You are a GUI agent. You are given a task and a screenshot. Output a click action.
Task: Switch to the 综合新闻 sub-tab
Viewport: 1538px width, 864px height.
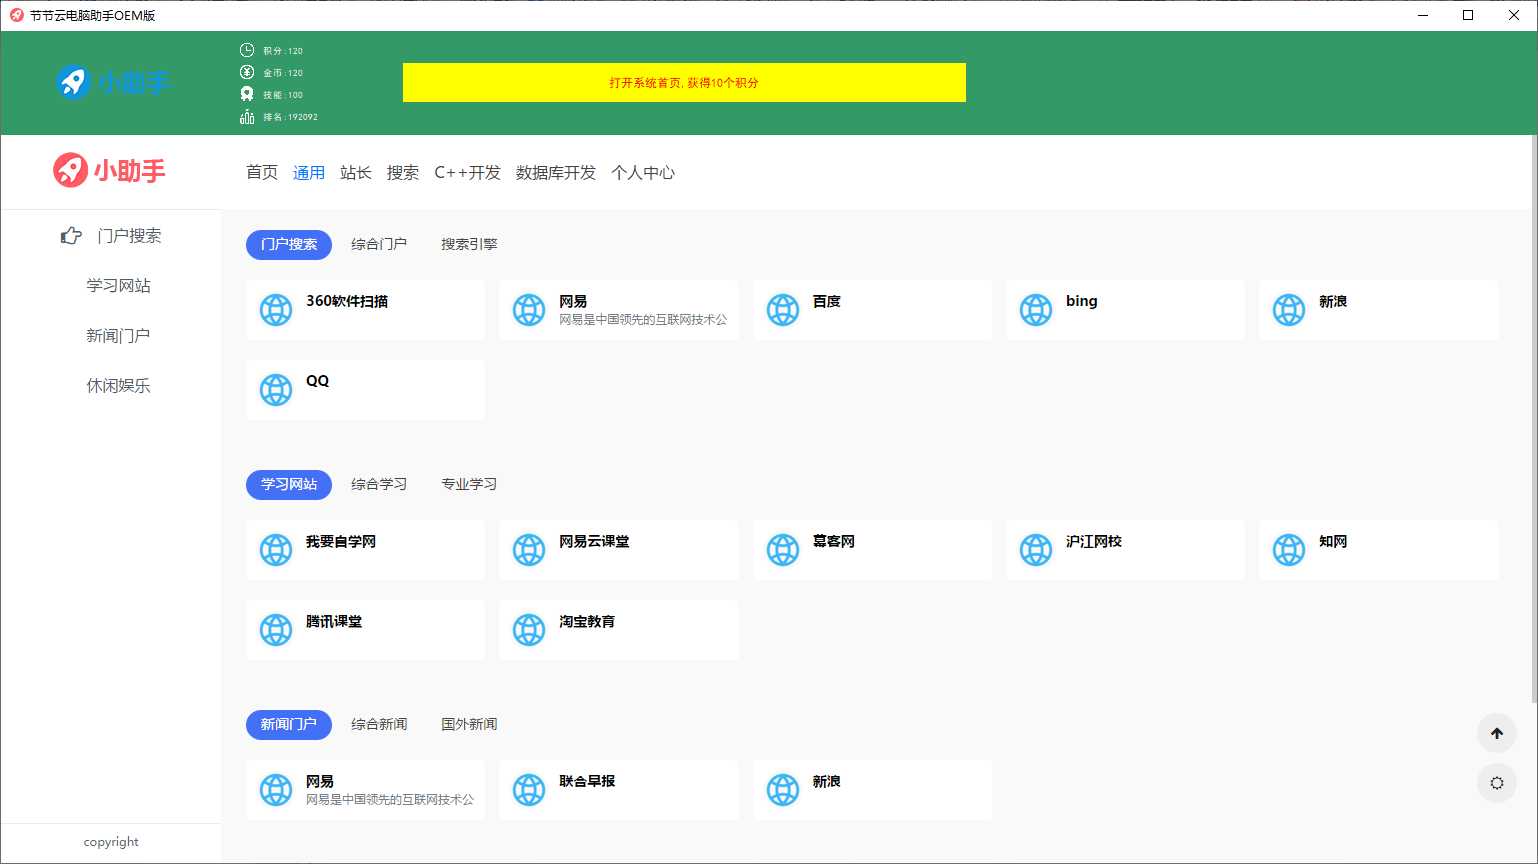coord(379,724)
